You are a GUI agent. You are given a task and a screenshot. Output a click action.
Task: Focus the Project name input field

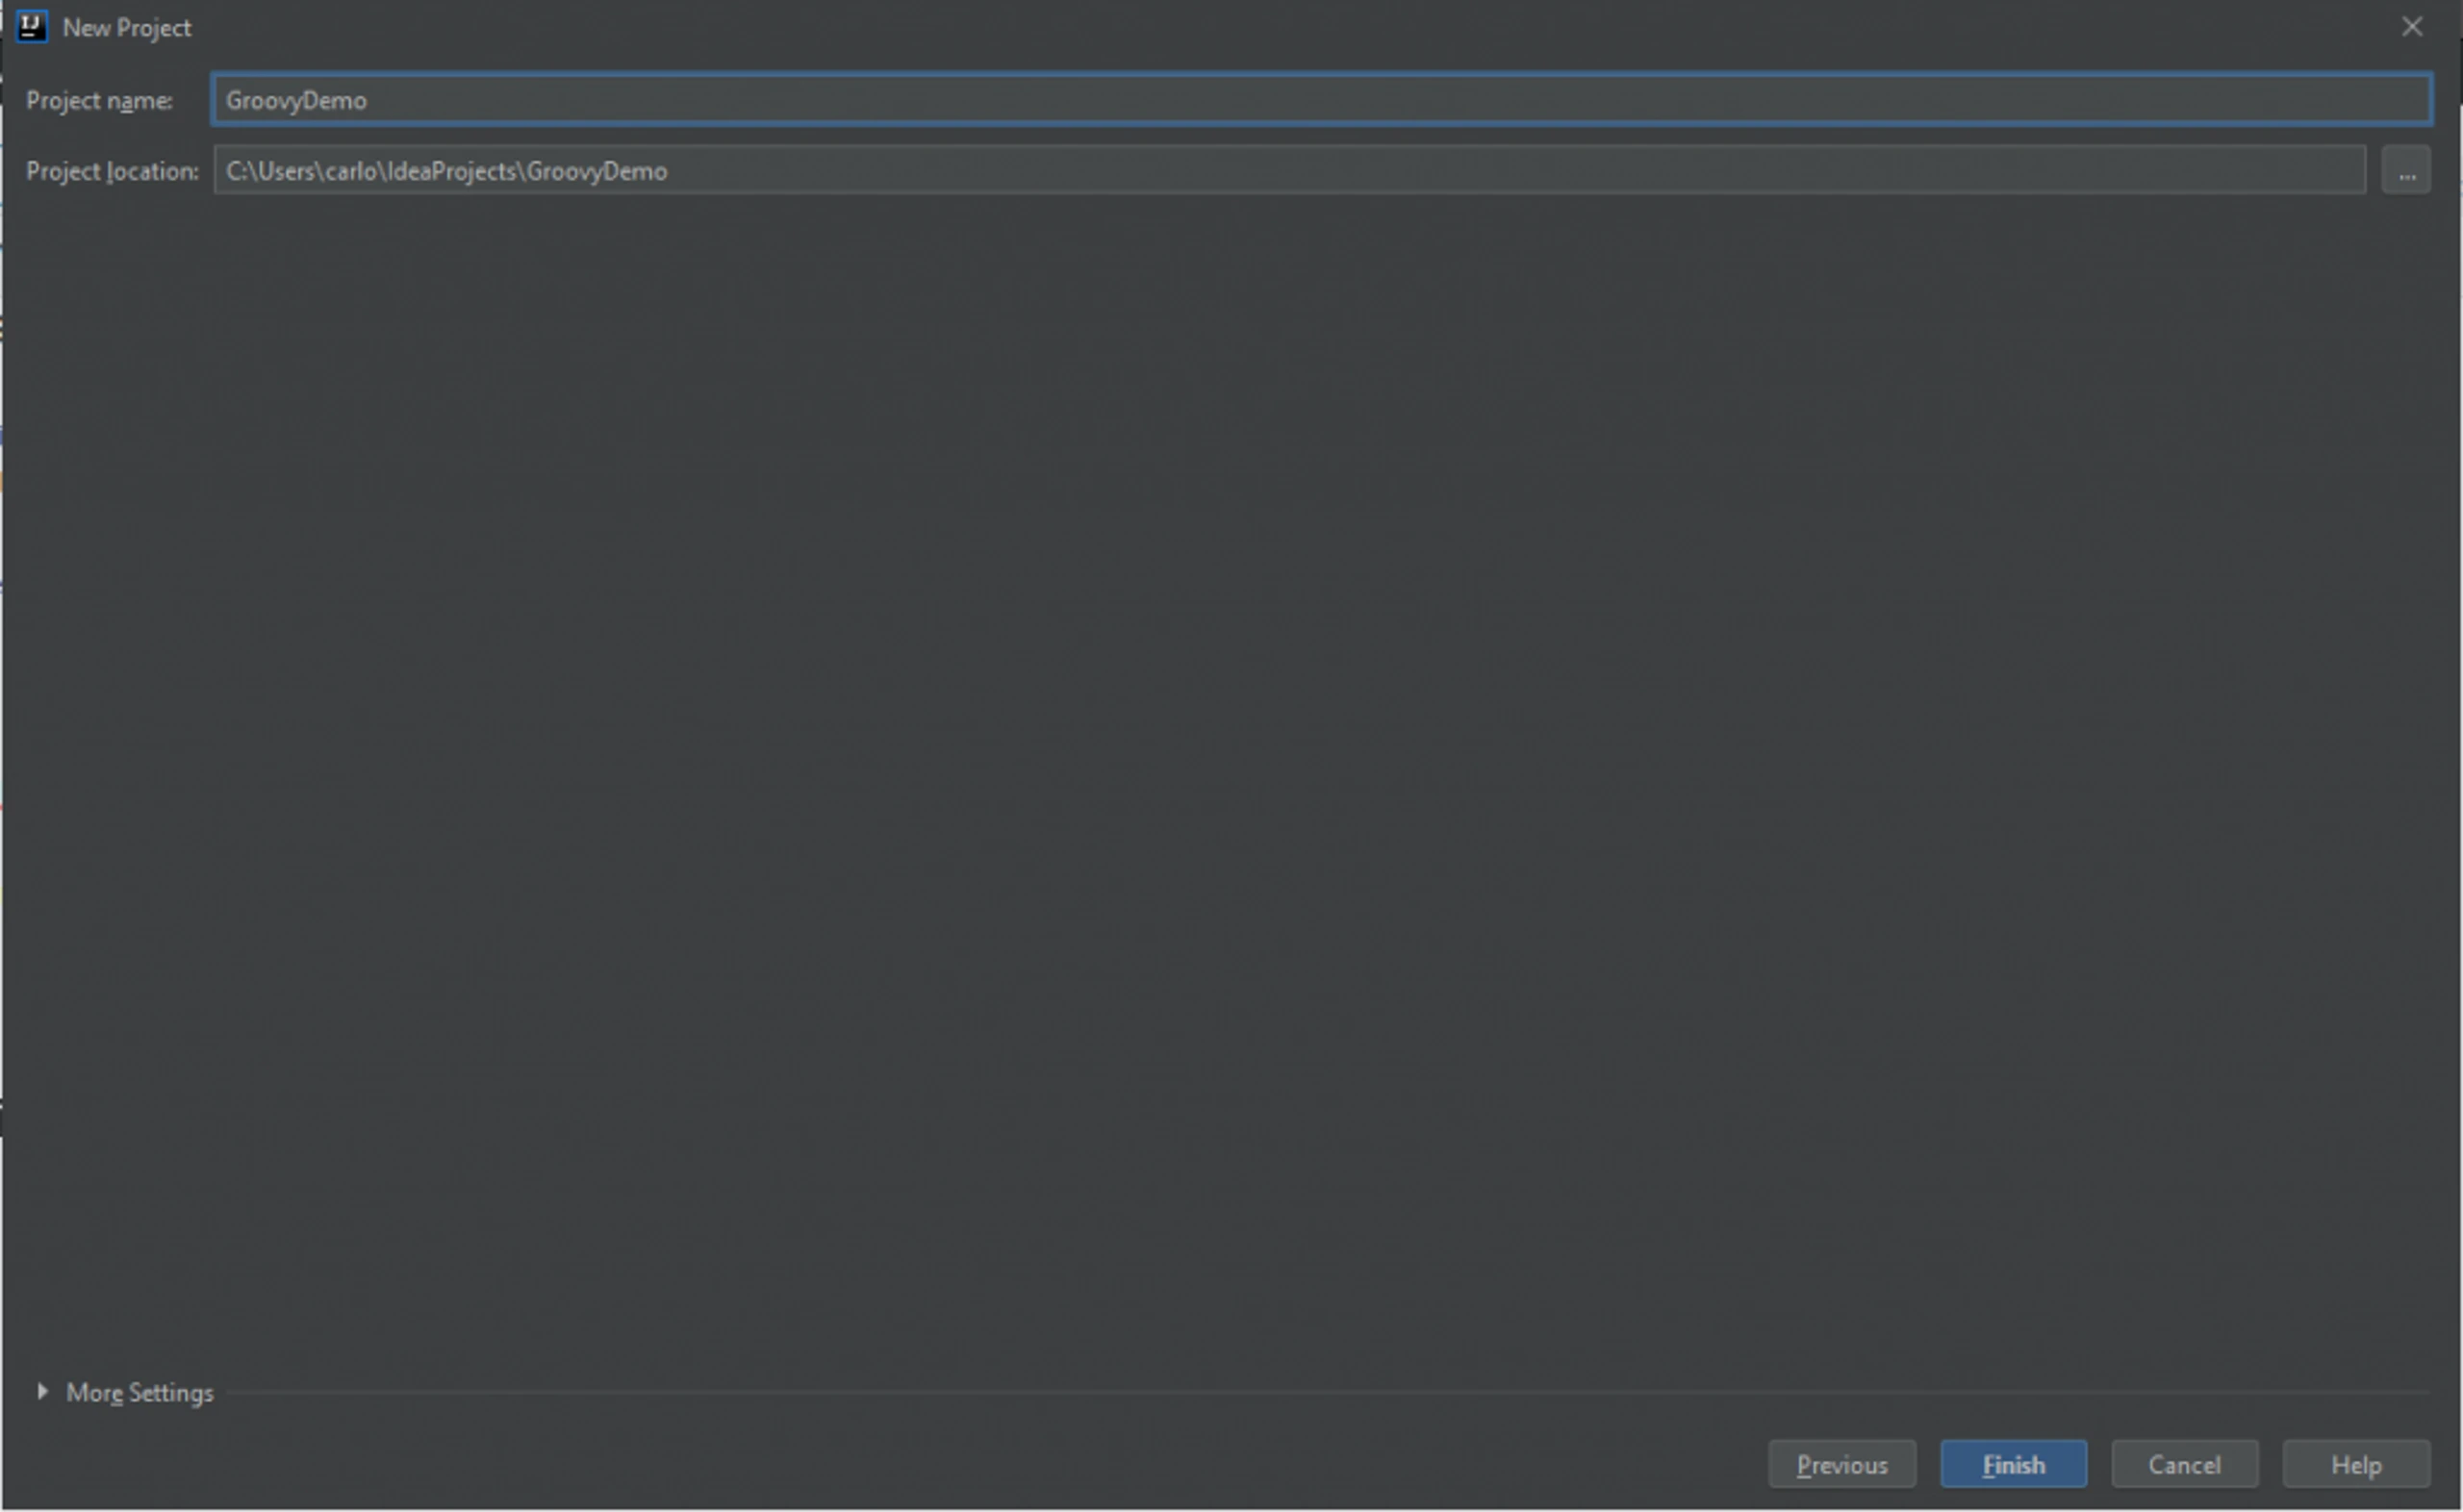point(1322,100)
